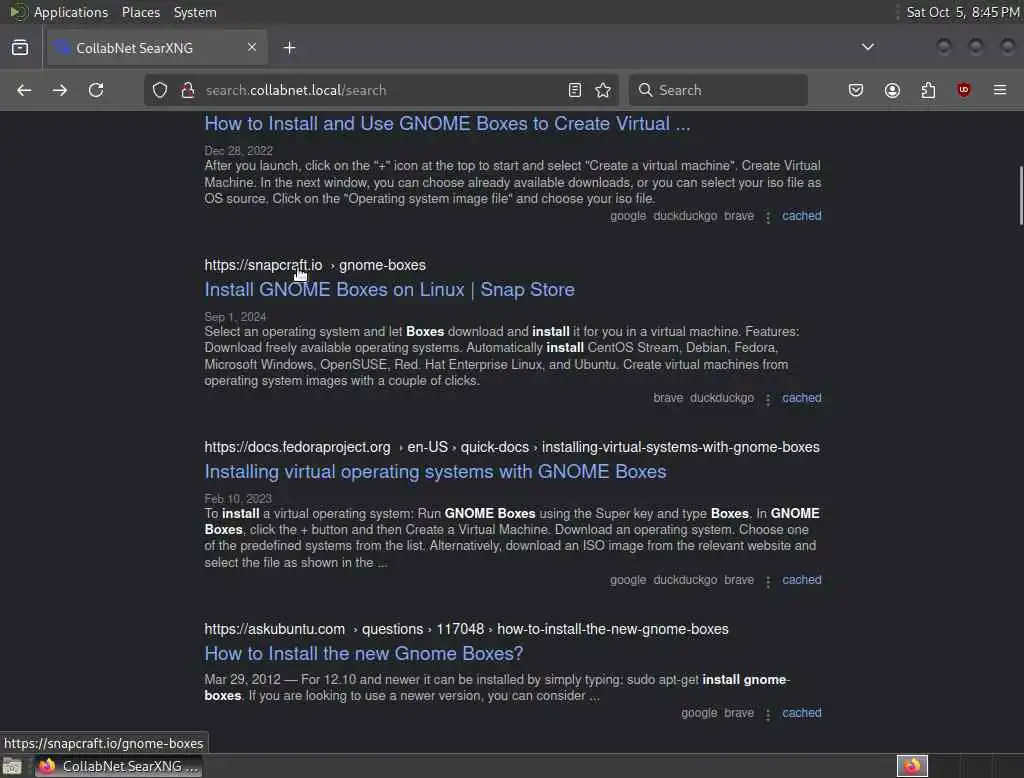Open the Firefox View icon
The width and height of the screenshot is (1024, 778).
20,48
